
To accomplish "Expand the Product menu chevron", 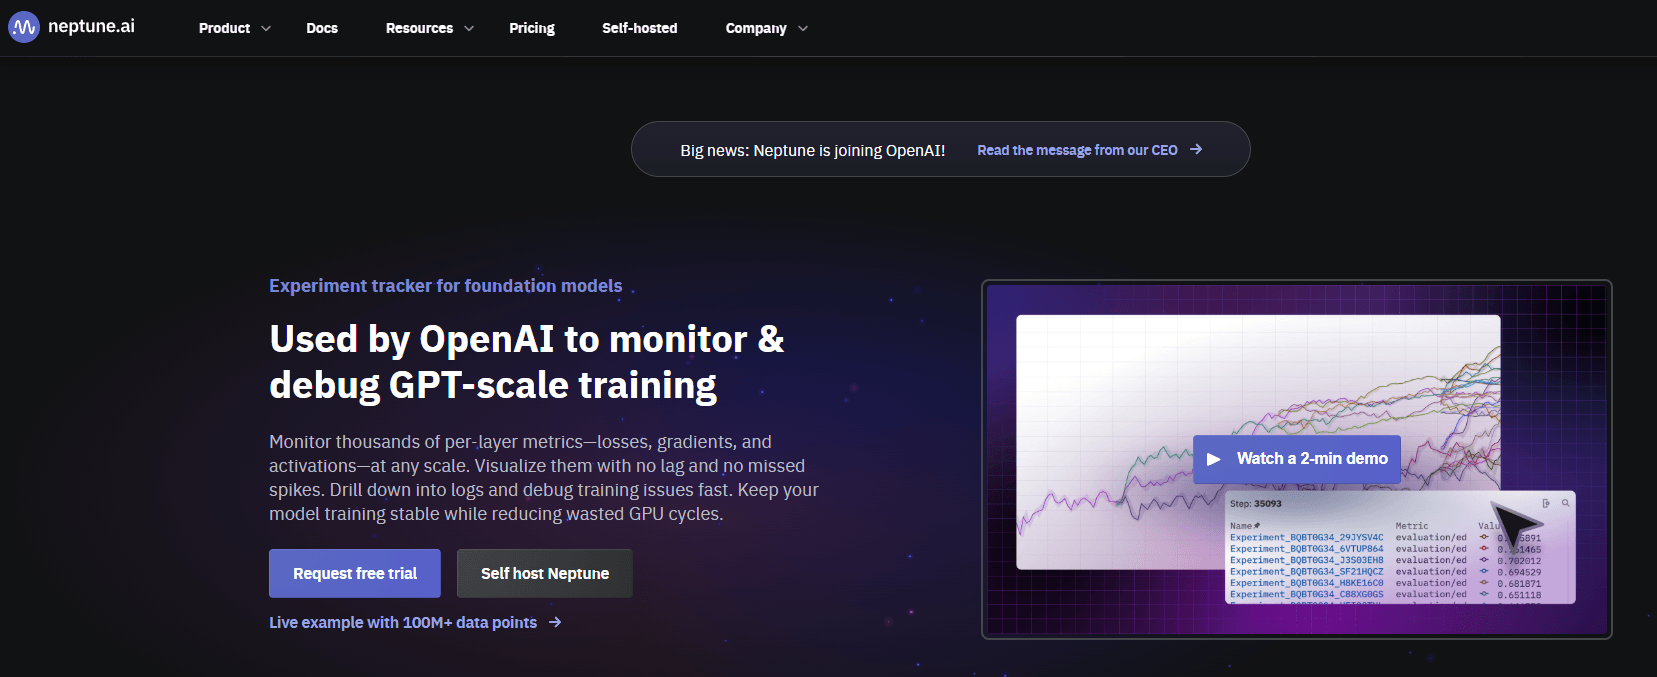I will tap(266, 29).
